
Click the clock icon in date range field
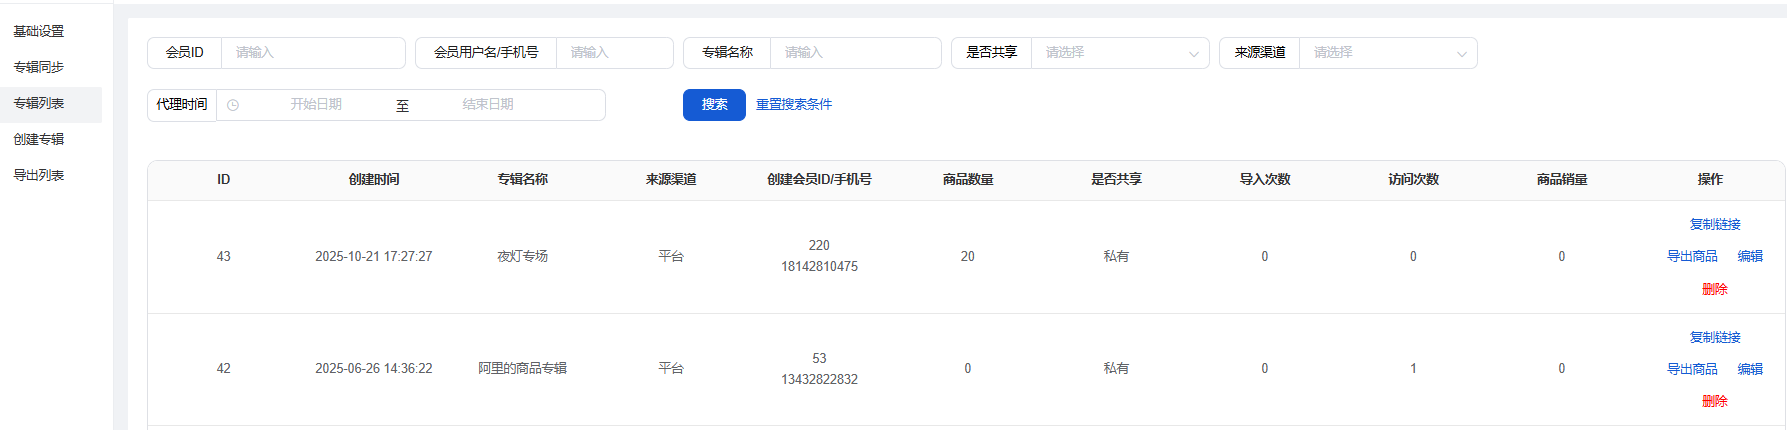pos(233,105)
